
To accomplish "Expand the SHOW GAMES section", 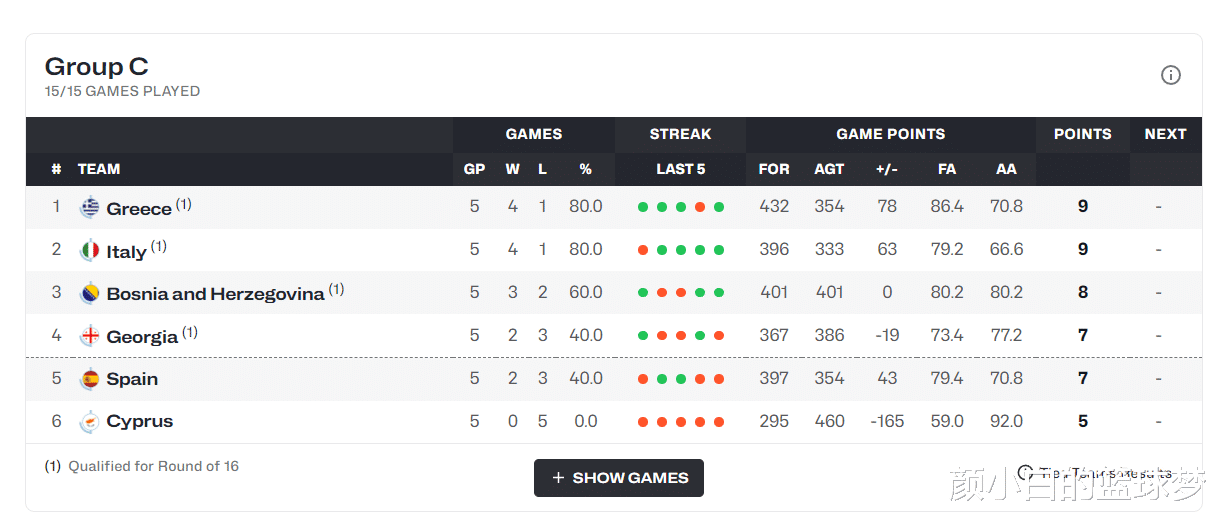I will [619, 478].
